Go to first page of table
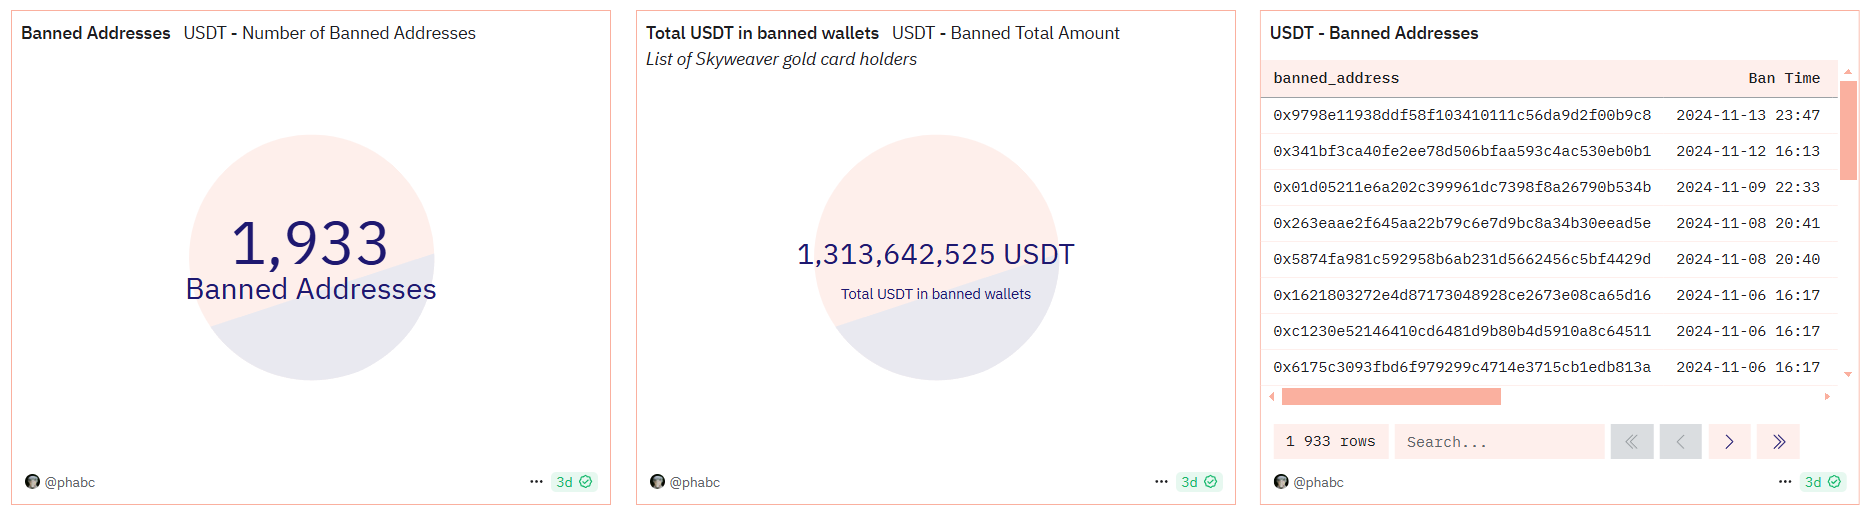1868x517 pixels. tap(1631, 442)
